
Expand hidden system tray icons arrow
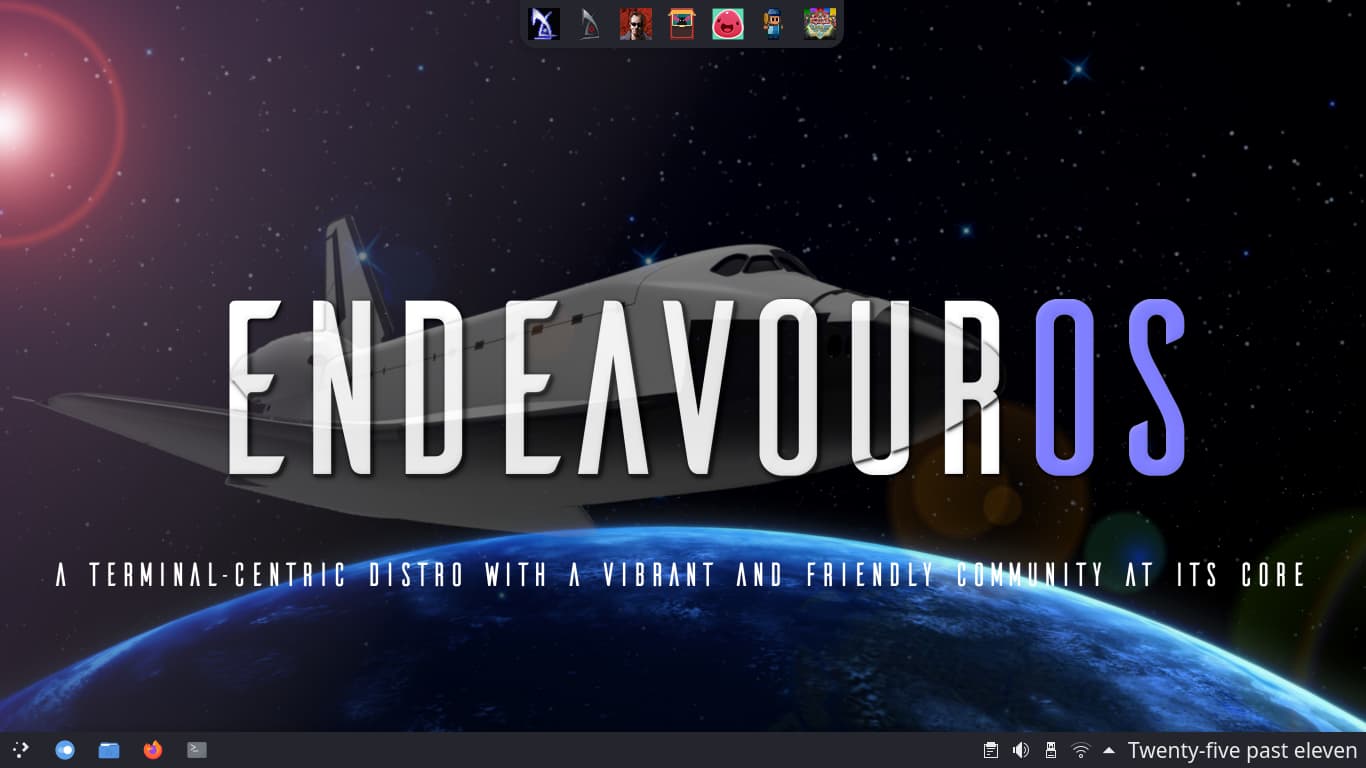pos(1108,750)
